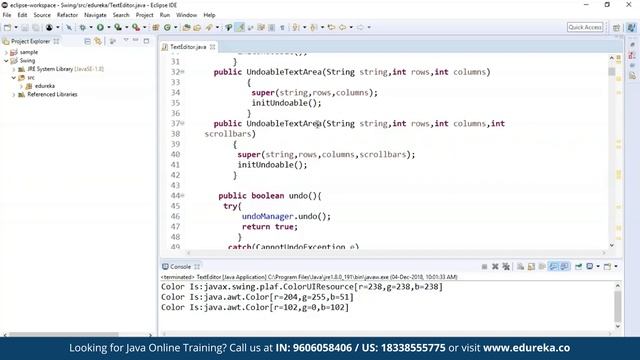This screenshot has width=640, height=360.
Task: Expand the JRE System Library node
Action: [13, 69]
